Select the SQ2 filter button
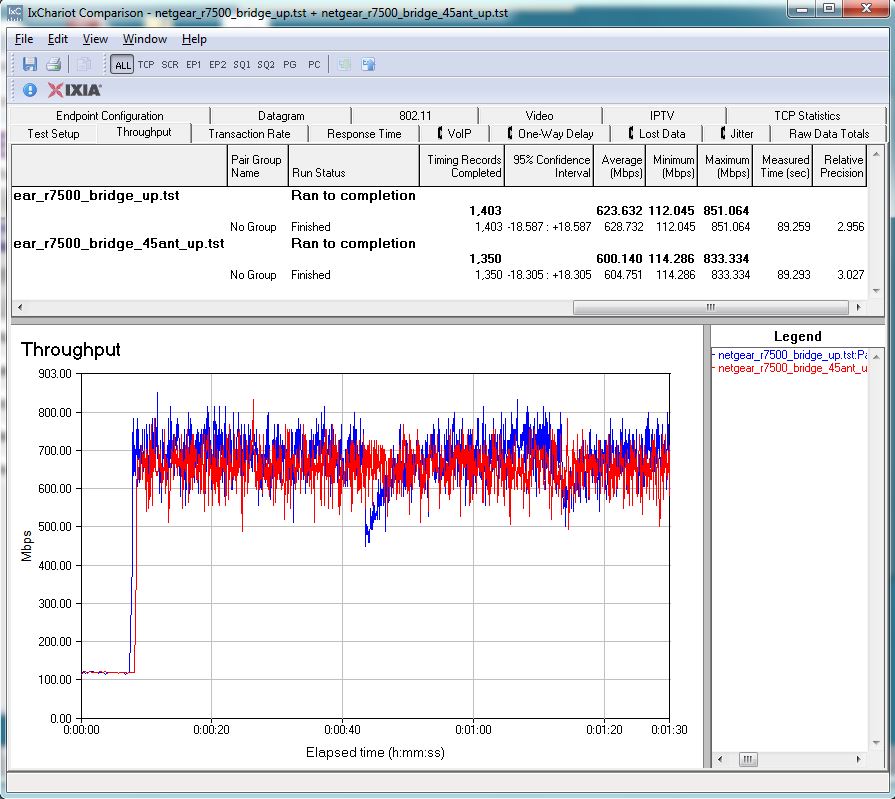The image size is (895, 799). 266,64
